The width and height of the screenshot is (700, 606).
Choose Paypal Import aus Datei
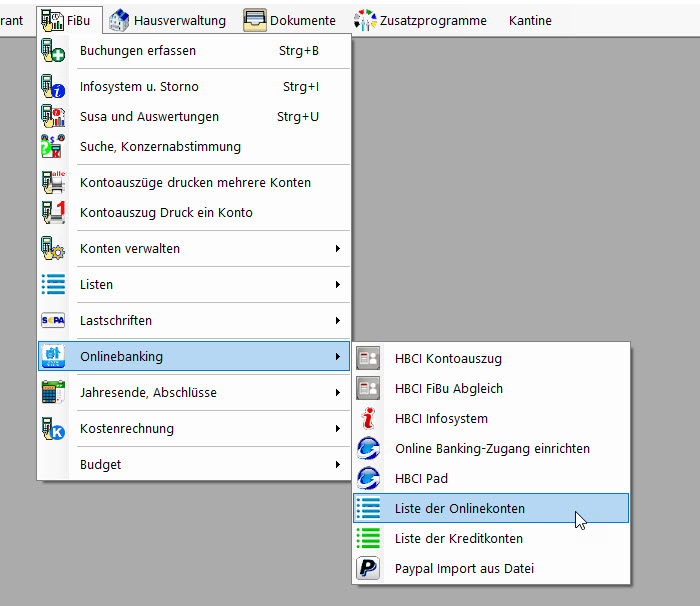(491, 568)
